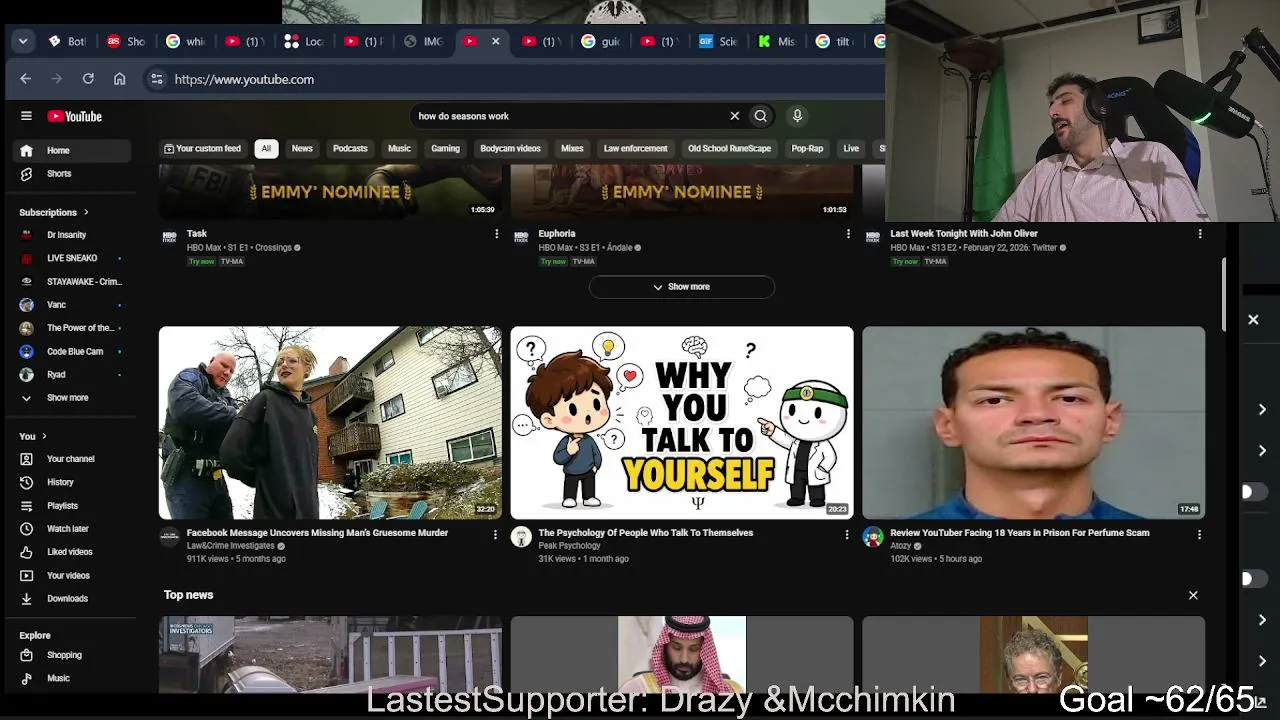Click the YouTube logo
The image size is (1280, 720).
75,116
